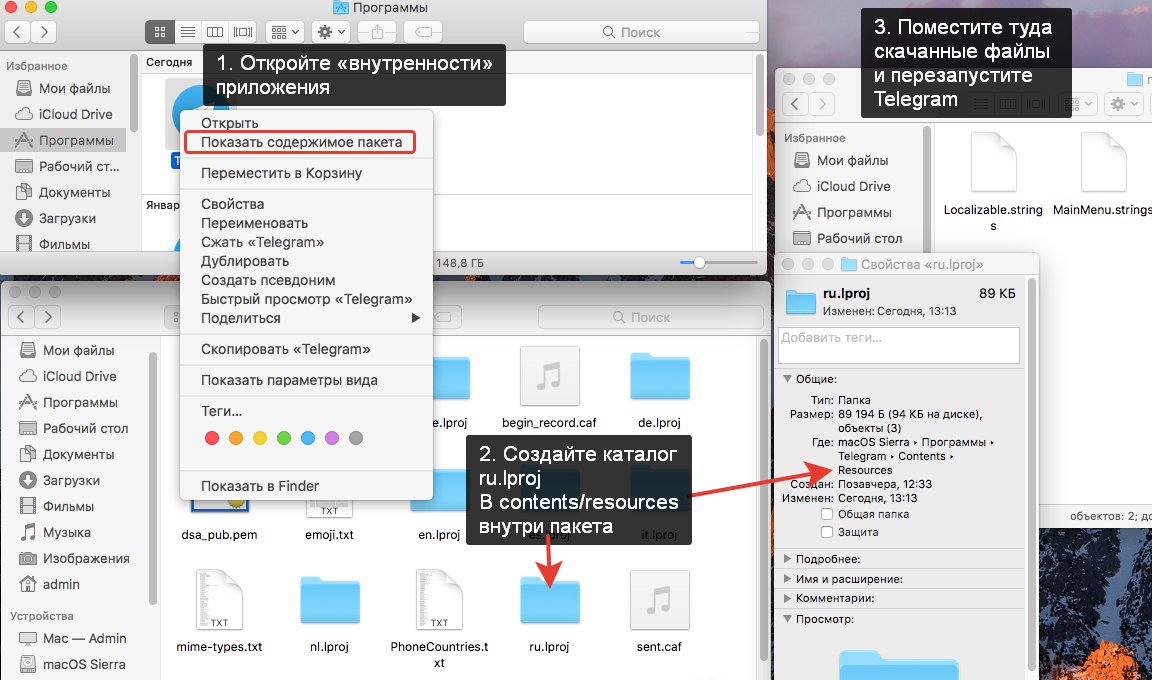Screen dimensions: 1152x680
Task: Pick the orange tag color dot
Action: pos(236,438)
